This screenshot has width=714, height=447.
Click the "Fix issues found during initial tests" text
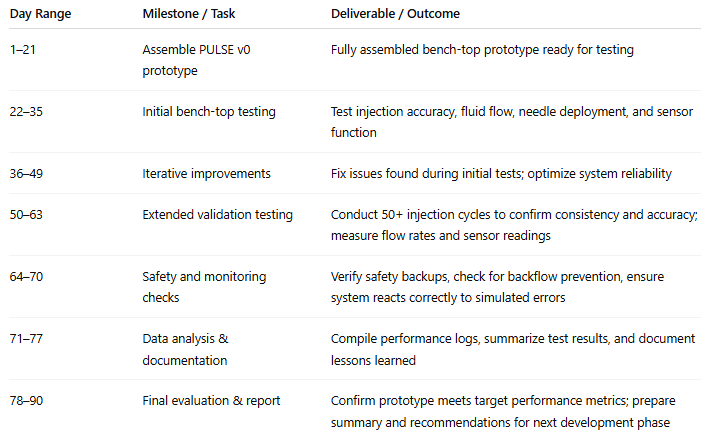[441, 174]
